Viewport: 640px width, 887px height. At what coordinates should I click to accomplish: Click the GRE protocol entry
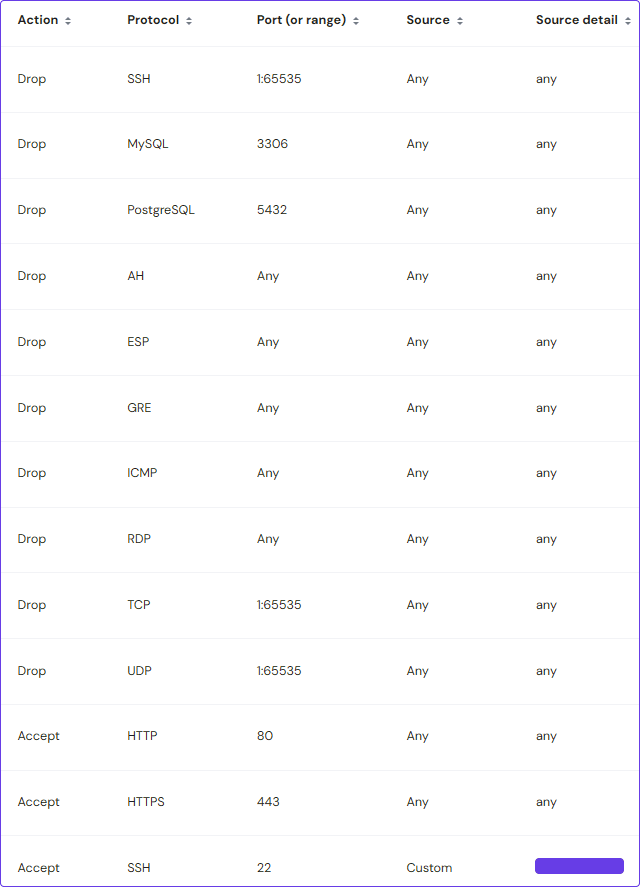point(139,408)
